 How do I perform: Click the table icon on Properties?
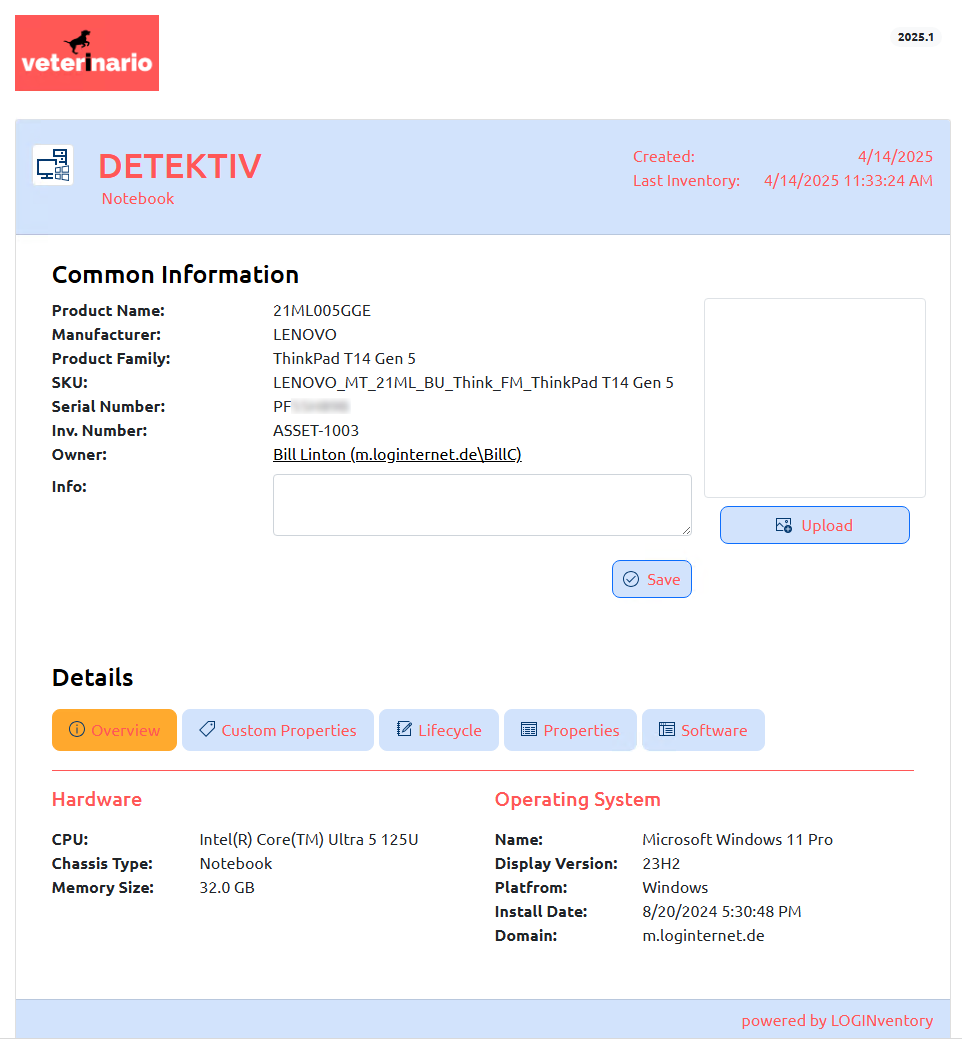coord(529,730)
